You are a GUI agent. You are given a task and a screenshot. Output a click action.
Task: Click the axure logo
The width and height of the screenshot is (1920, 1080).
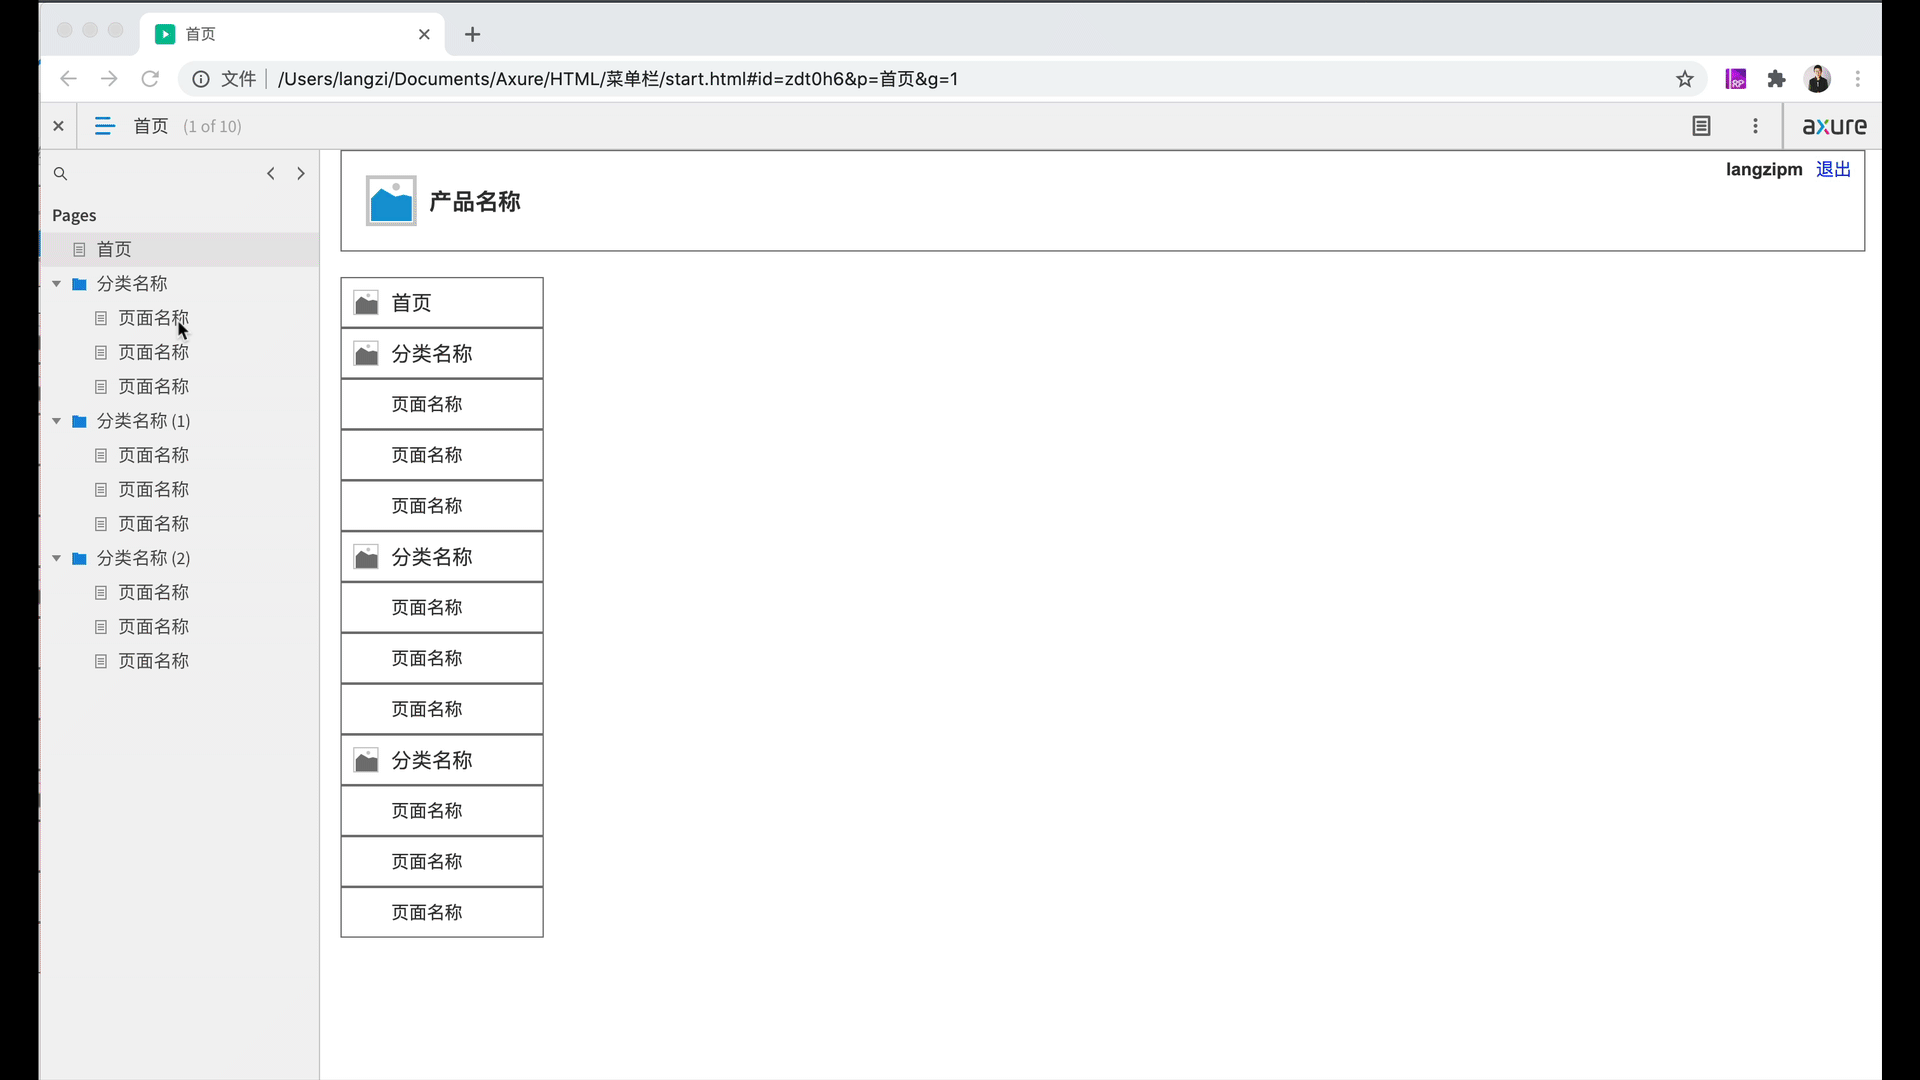click(1834, 126)
